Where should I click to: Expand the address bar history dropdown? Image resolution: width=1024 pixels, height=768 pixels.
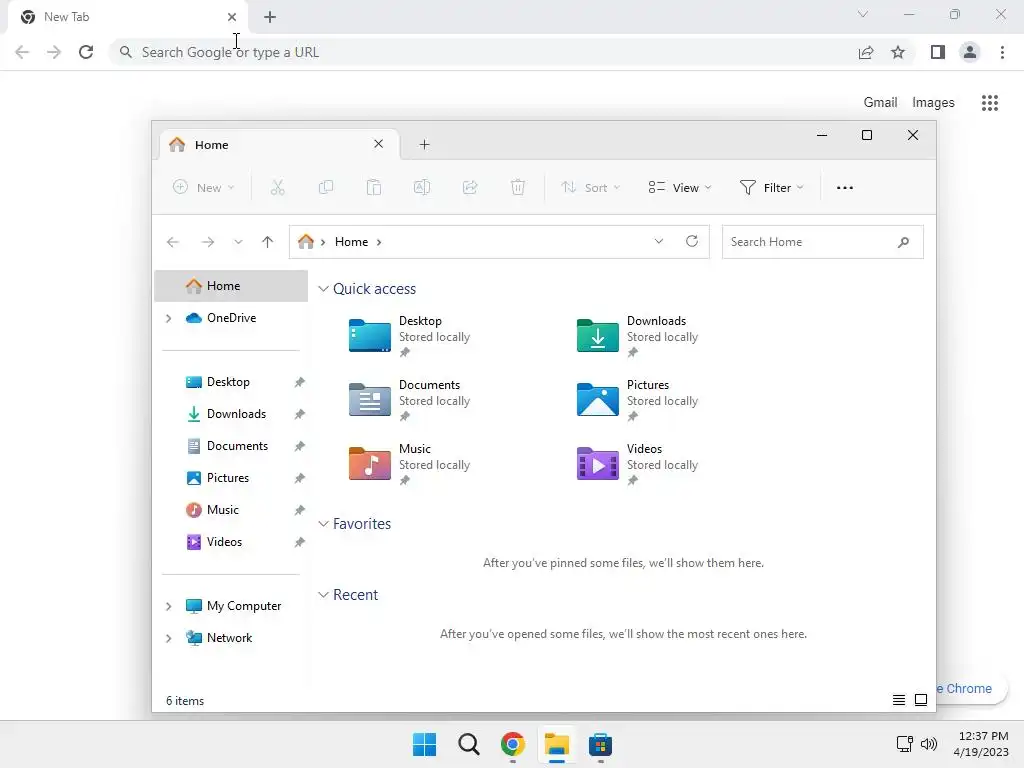pos(659,241)
